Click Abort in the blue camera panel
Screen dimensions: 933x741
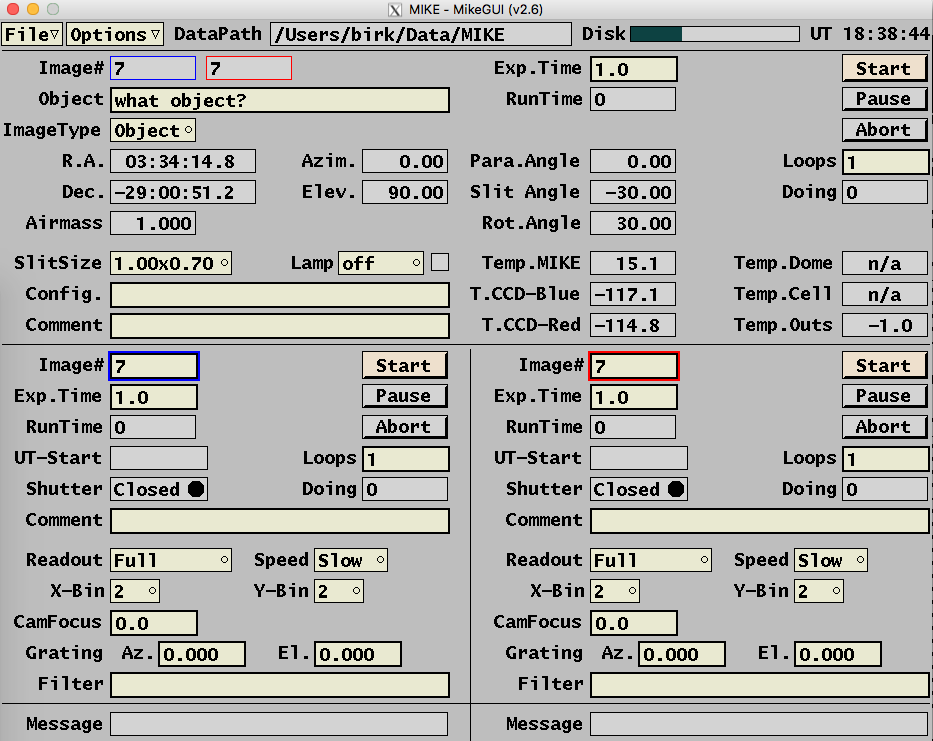[404, 427]
